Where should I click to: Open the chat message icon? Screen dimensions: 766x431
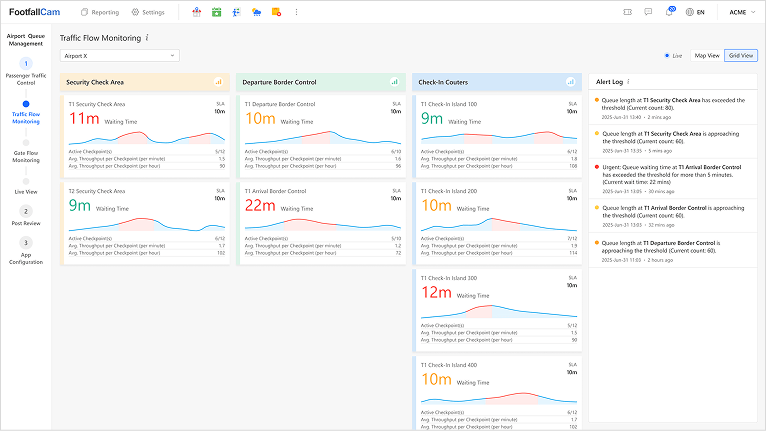click(x=648, y=12)
